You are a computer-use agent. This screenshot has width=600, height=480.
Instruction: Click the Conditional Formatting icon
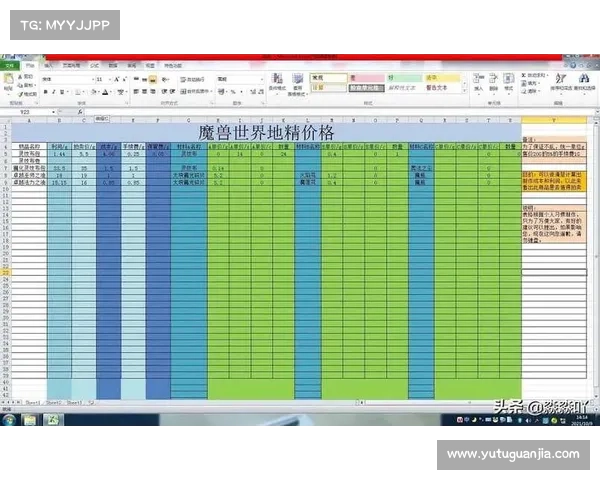276,82
